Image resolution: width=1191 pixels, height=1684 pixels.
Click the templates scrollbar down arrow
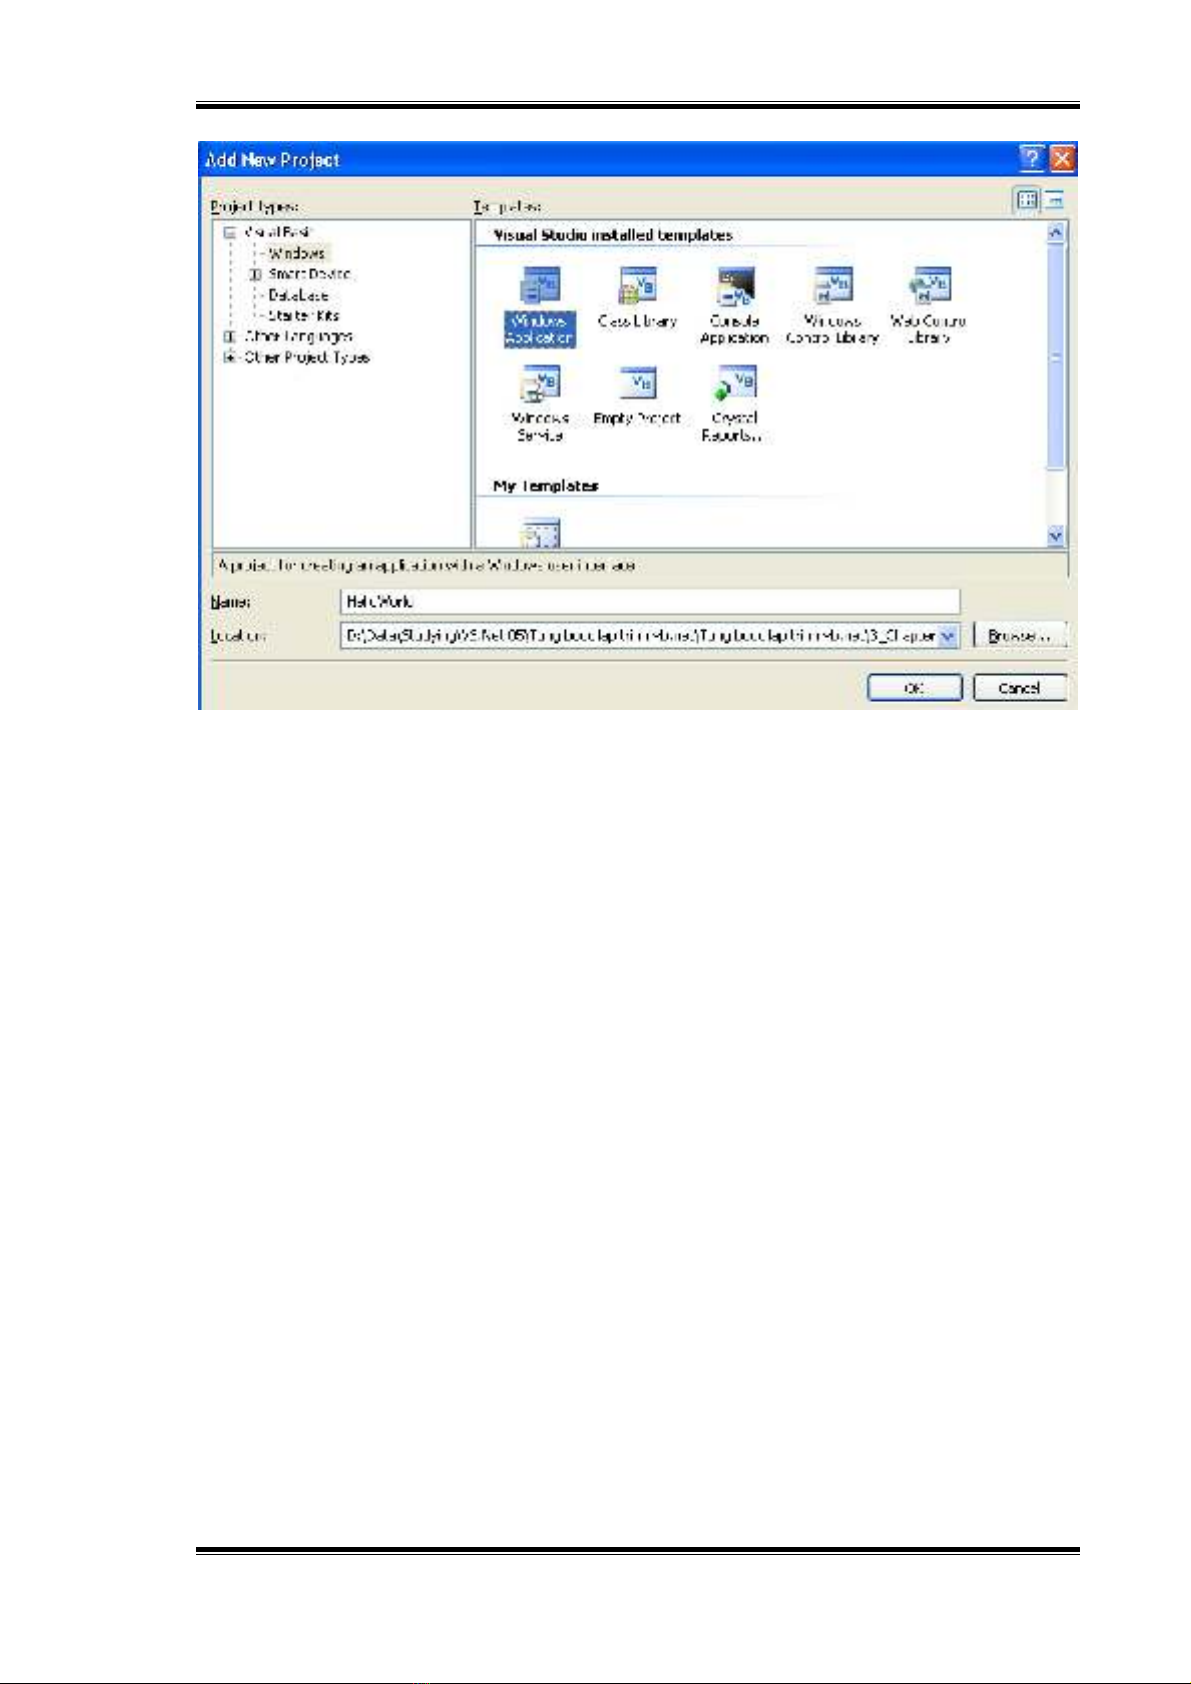(x=1055, y=537)
